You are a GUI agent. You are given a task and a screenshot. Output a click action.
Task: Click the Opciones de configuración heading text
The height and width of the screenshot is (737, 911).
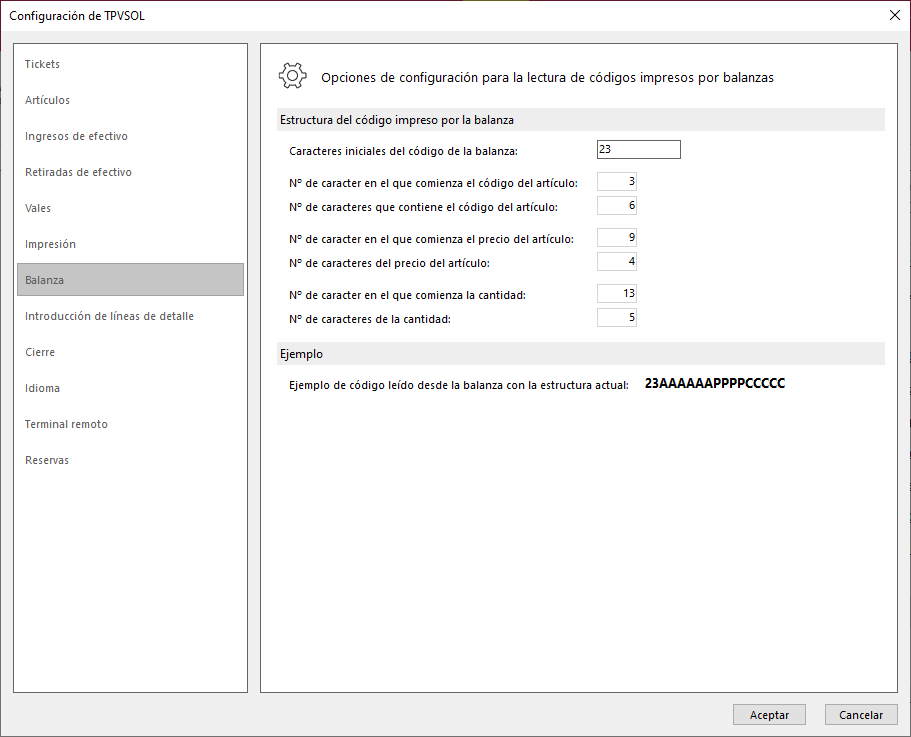point(547,77)
